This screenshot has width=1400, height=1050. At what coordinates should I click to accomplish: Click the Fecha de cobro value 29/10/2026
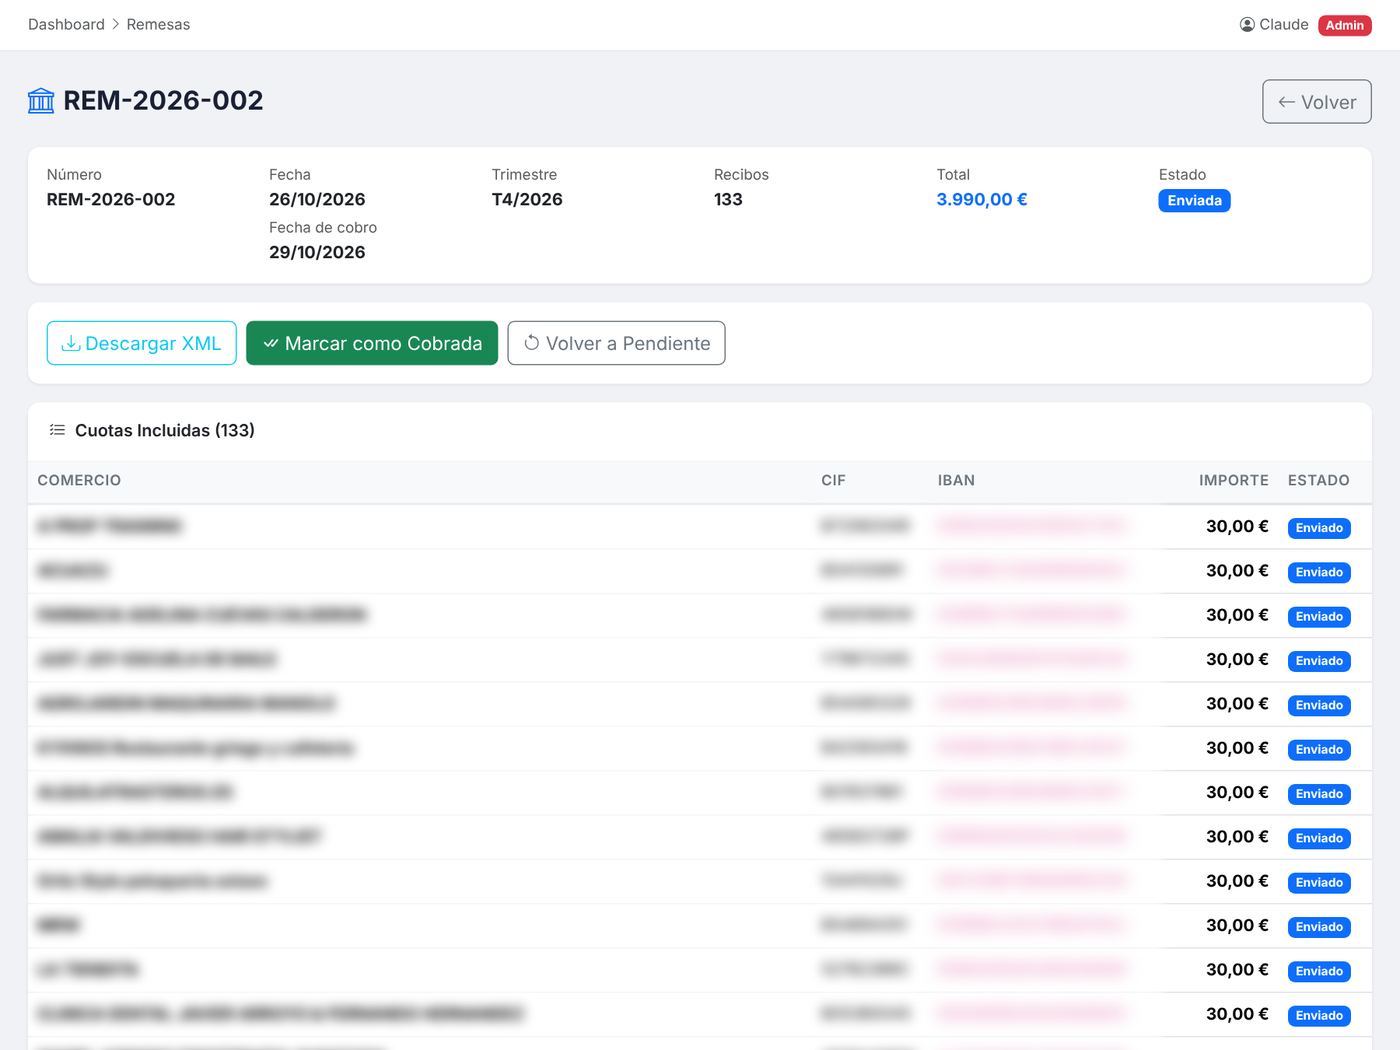317,252
